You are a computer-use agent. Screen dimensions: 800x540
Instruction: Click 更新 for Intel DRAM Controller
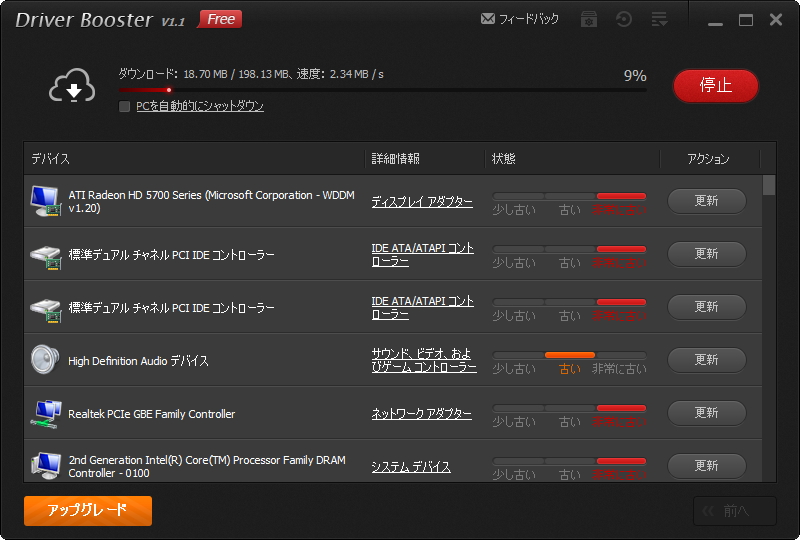tap(707, 466)
